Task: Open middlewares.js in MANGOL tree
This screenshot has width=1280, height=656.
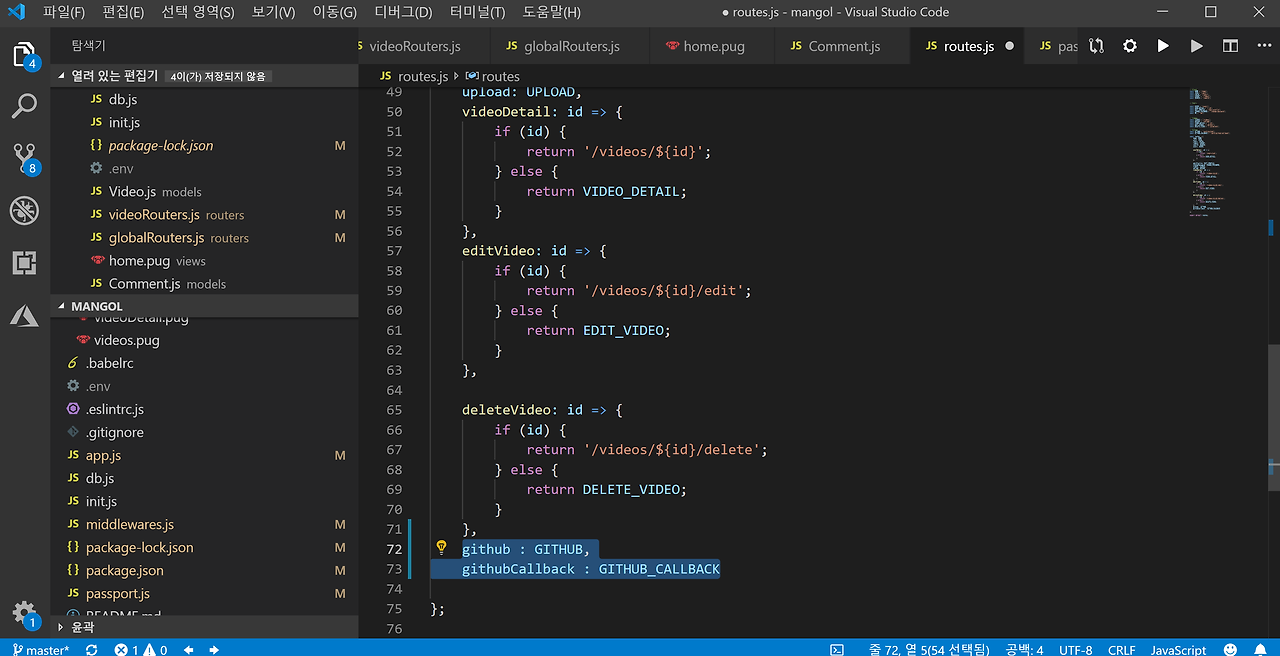Action: tap(204, 524)
